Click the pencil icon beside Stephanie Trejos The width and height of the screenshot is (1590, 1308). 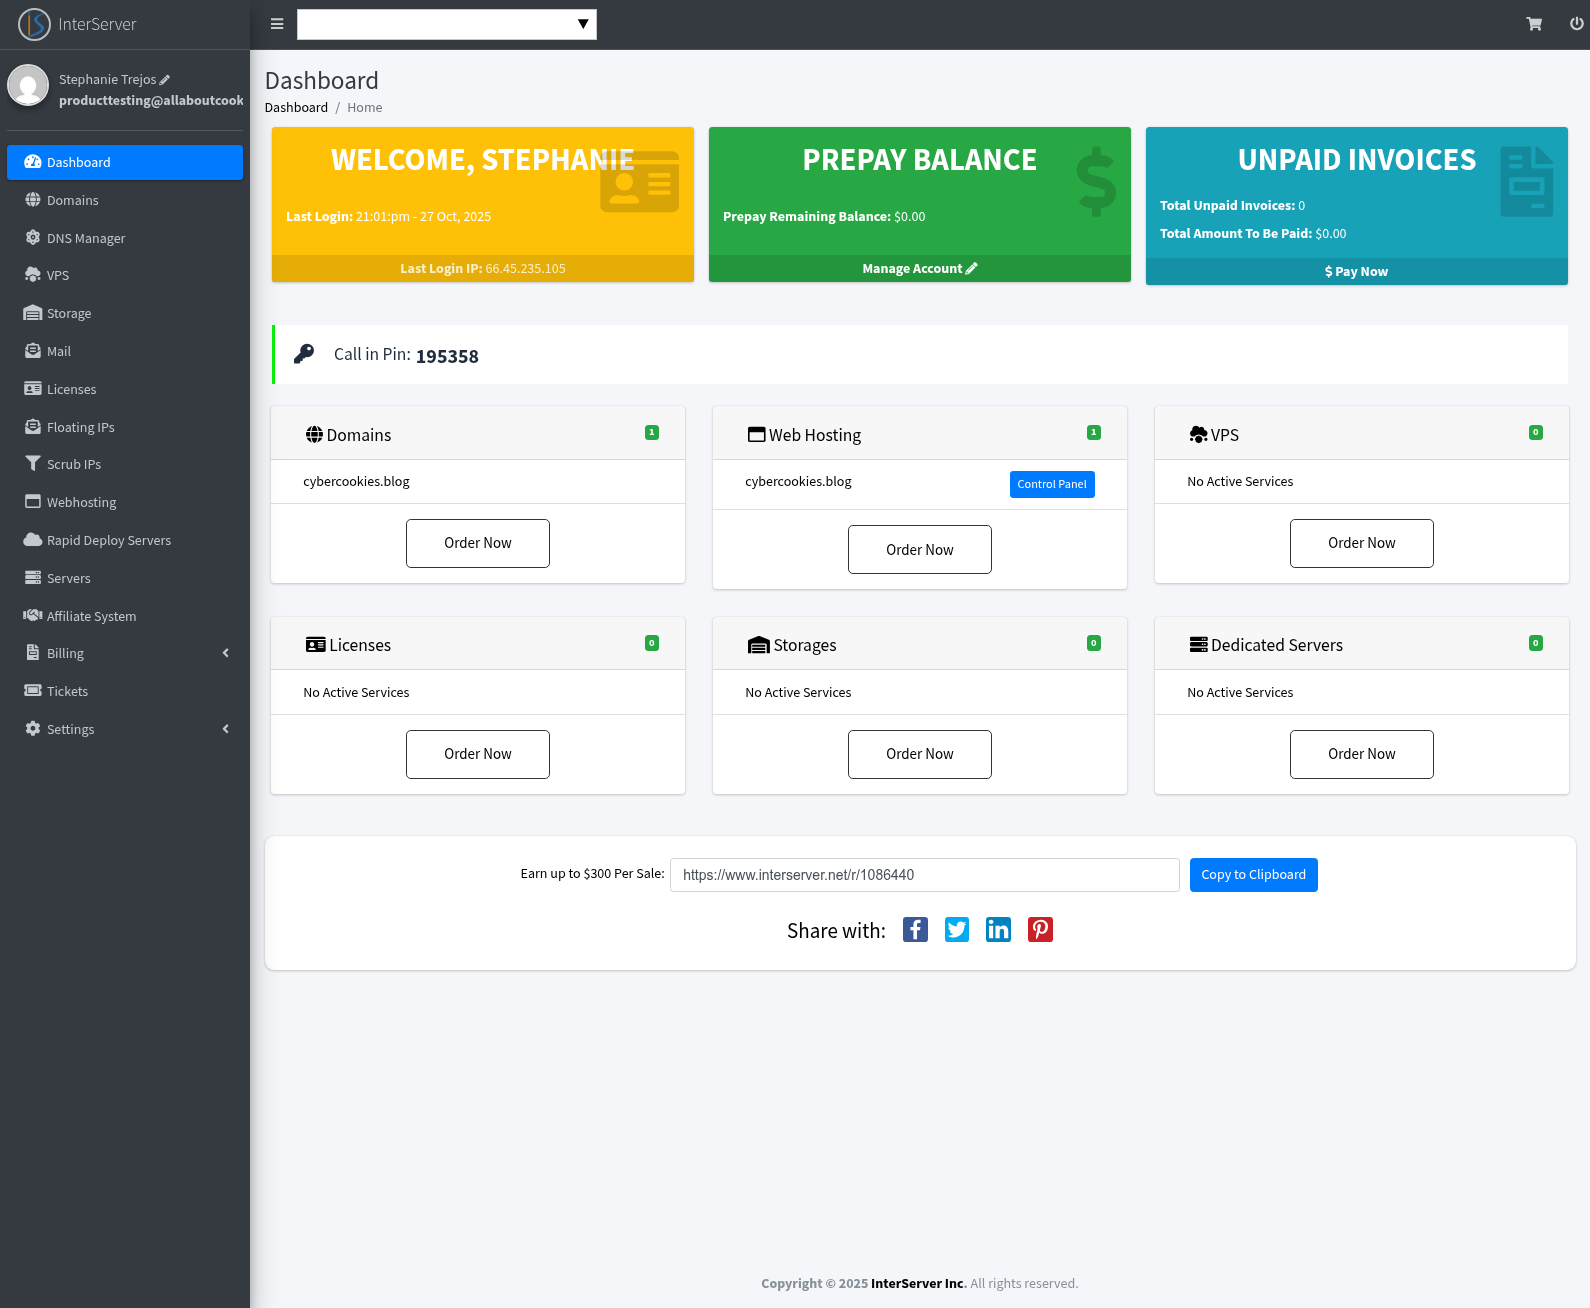(165, 80)
